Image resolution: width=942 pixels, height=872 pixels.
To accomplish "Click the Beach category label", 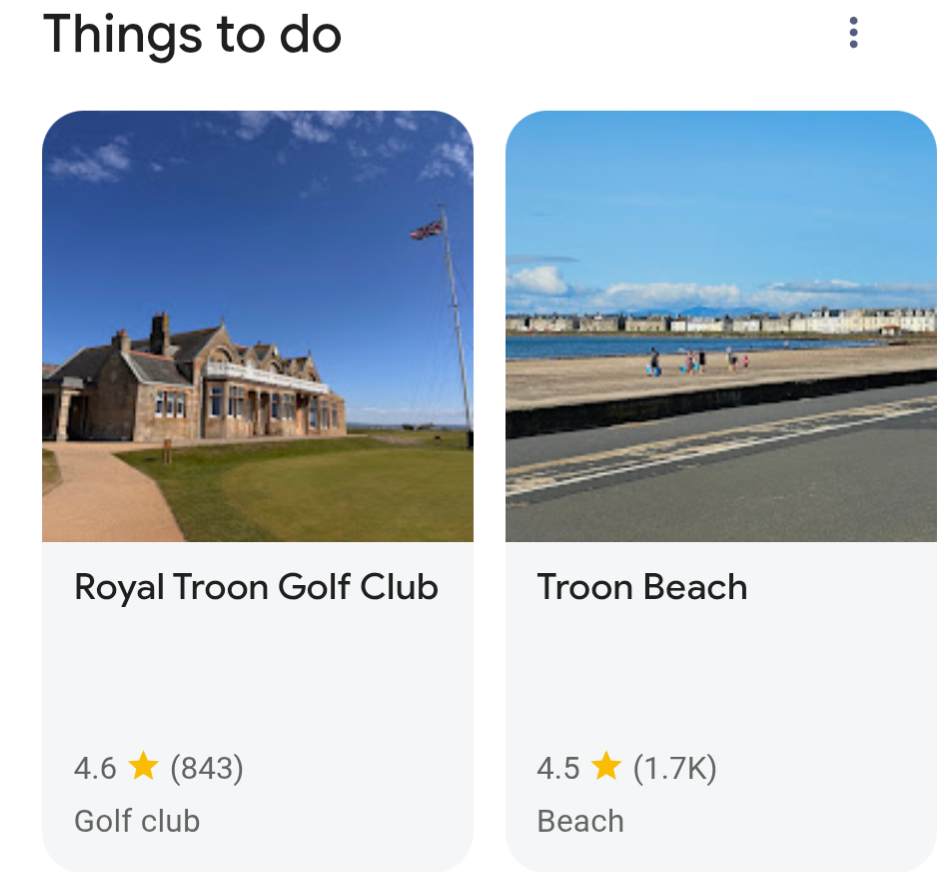I will 580,821.
